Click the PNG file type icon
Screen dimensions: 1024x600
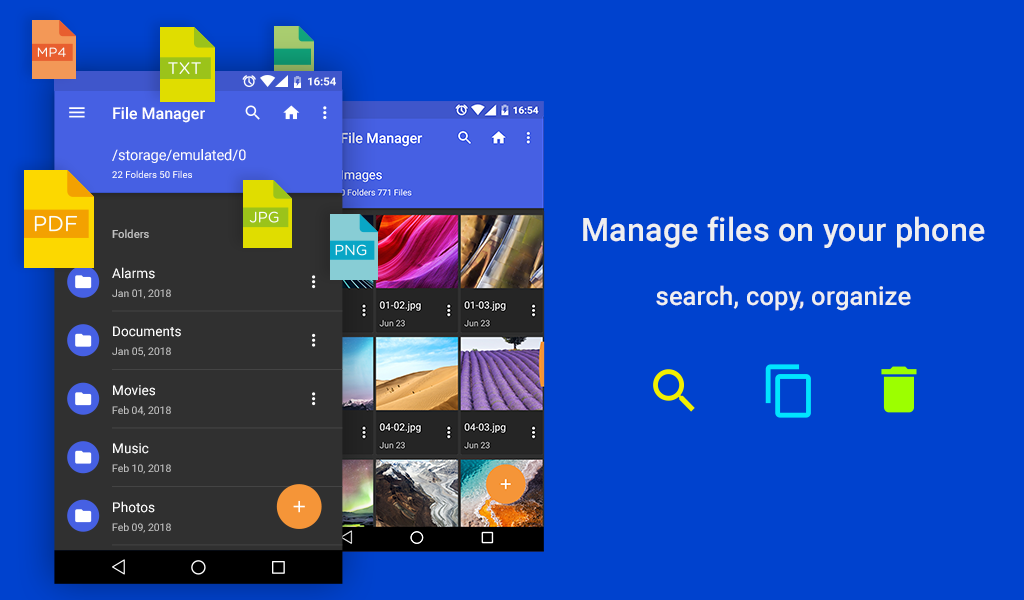pyautogui.click(x=353, y=247)
